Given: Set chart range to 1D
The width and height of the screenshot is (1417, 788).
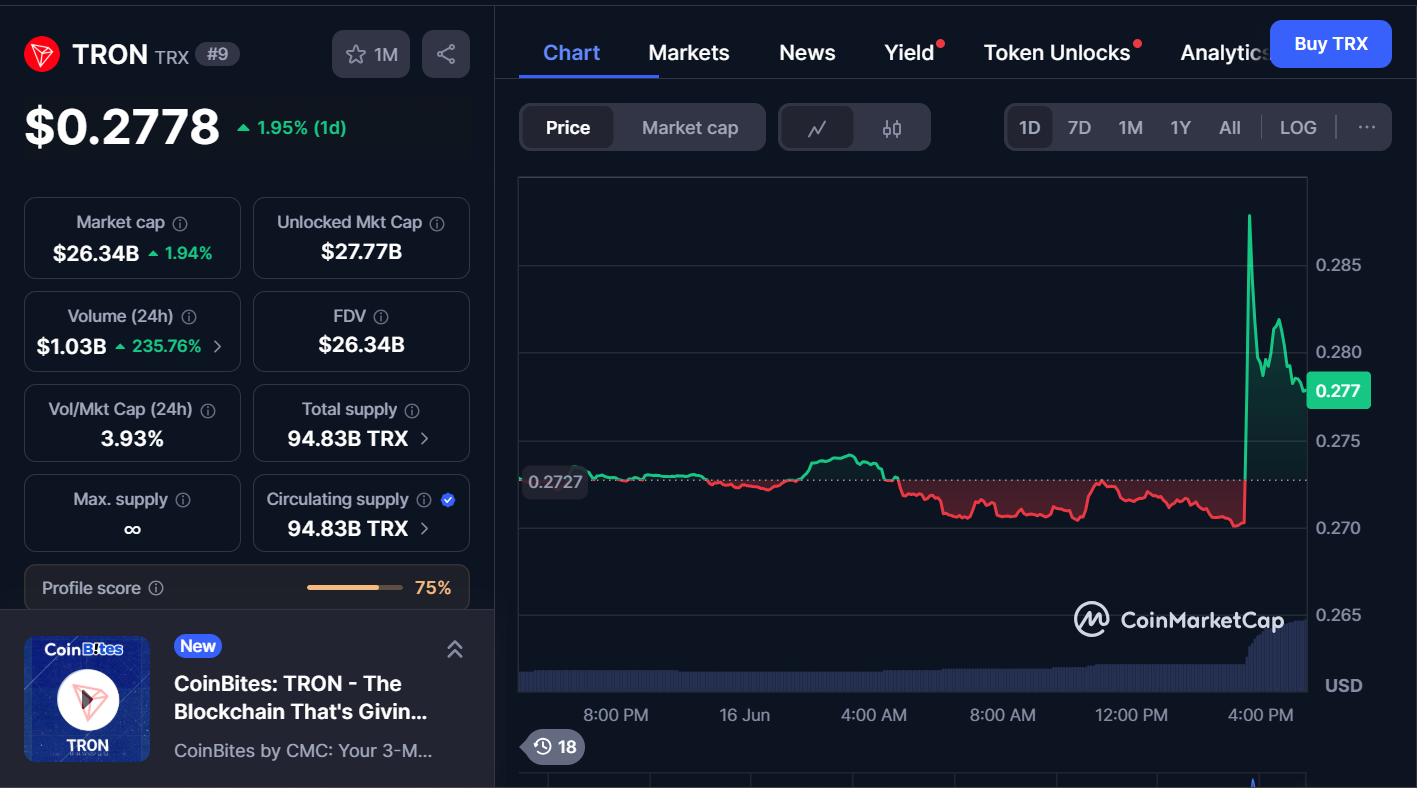Looking at the screenshot, I should pyautogui.click(x=1030, y=128).
